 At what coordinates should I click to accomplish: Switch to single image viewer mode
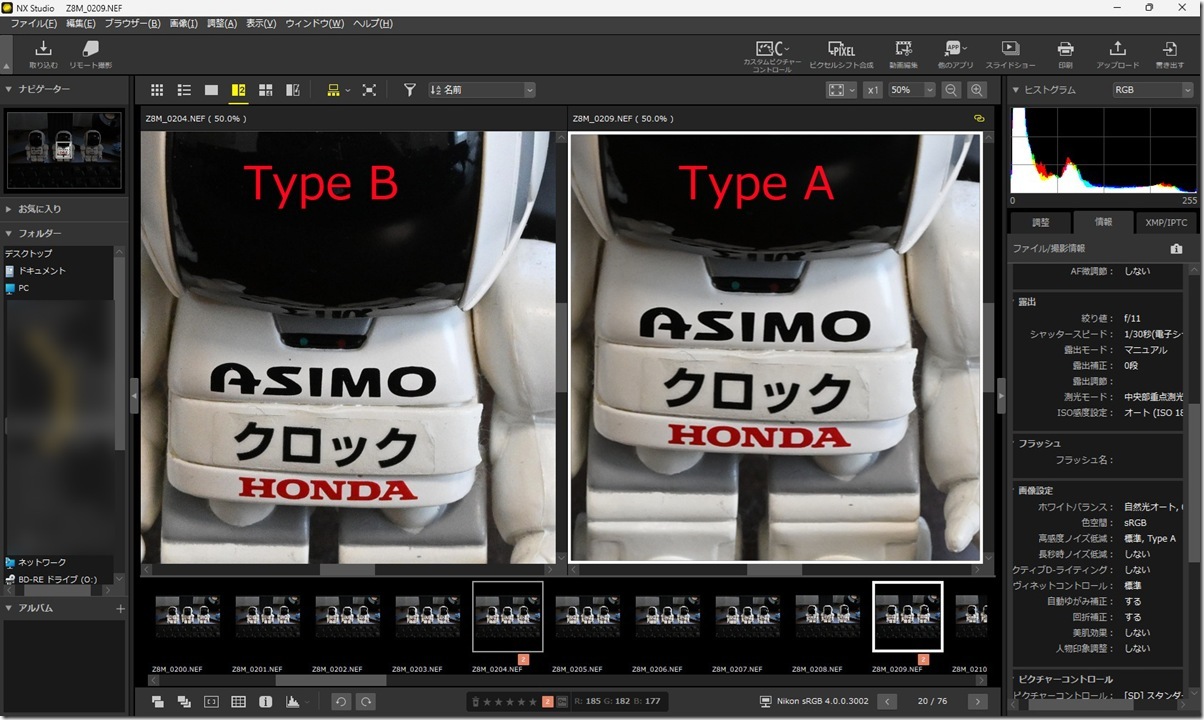click(x=211, y=90)
